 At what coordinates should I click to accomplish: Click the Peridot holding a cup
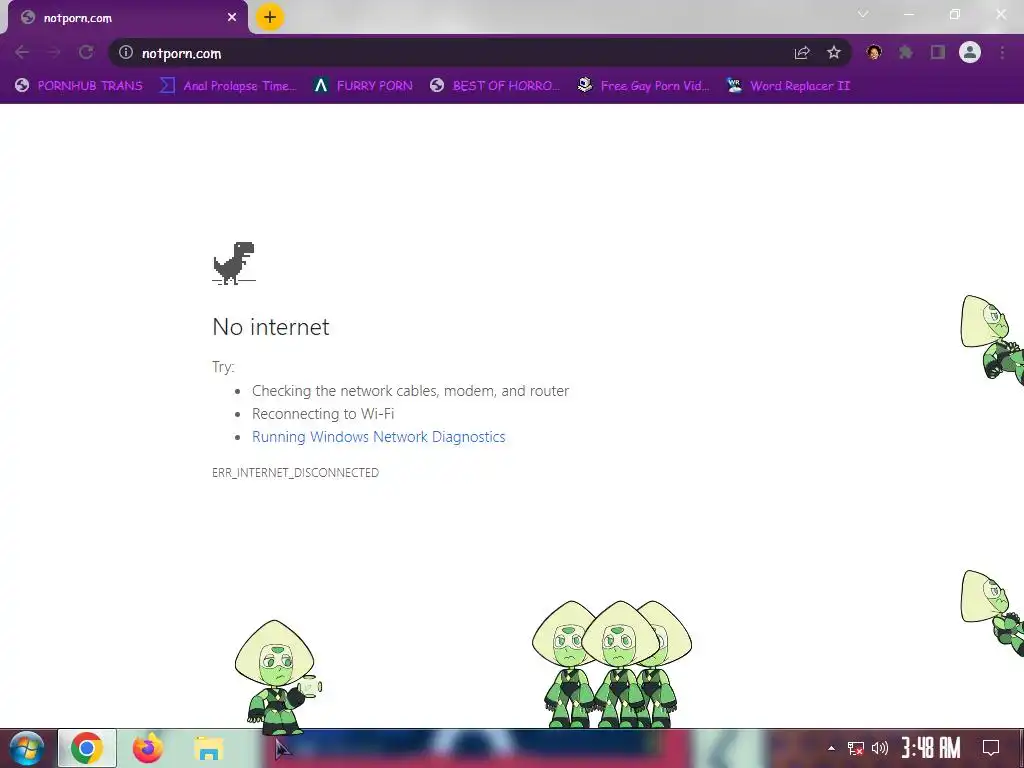pyautogui.click(x=278, y=676)
